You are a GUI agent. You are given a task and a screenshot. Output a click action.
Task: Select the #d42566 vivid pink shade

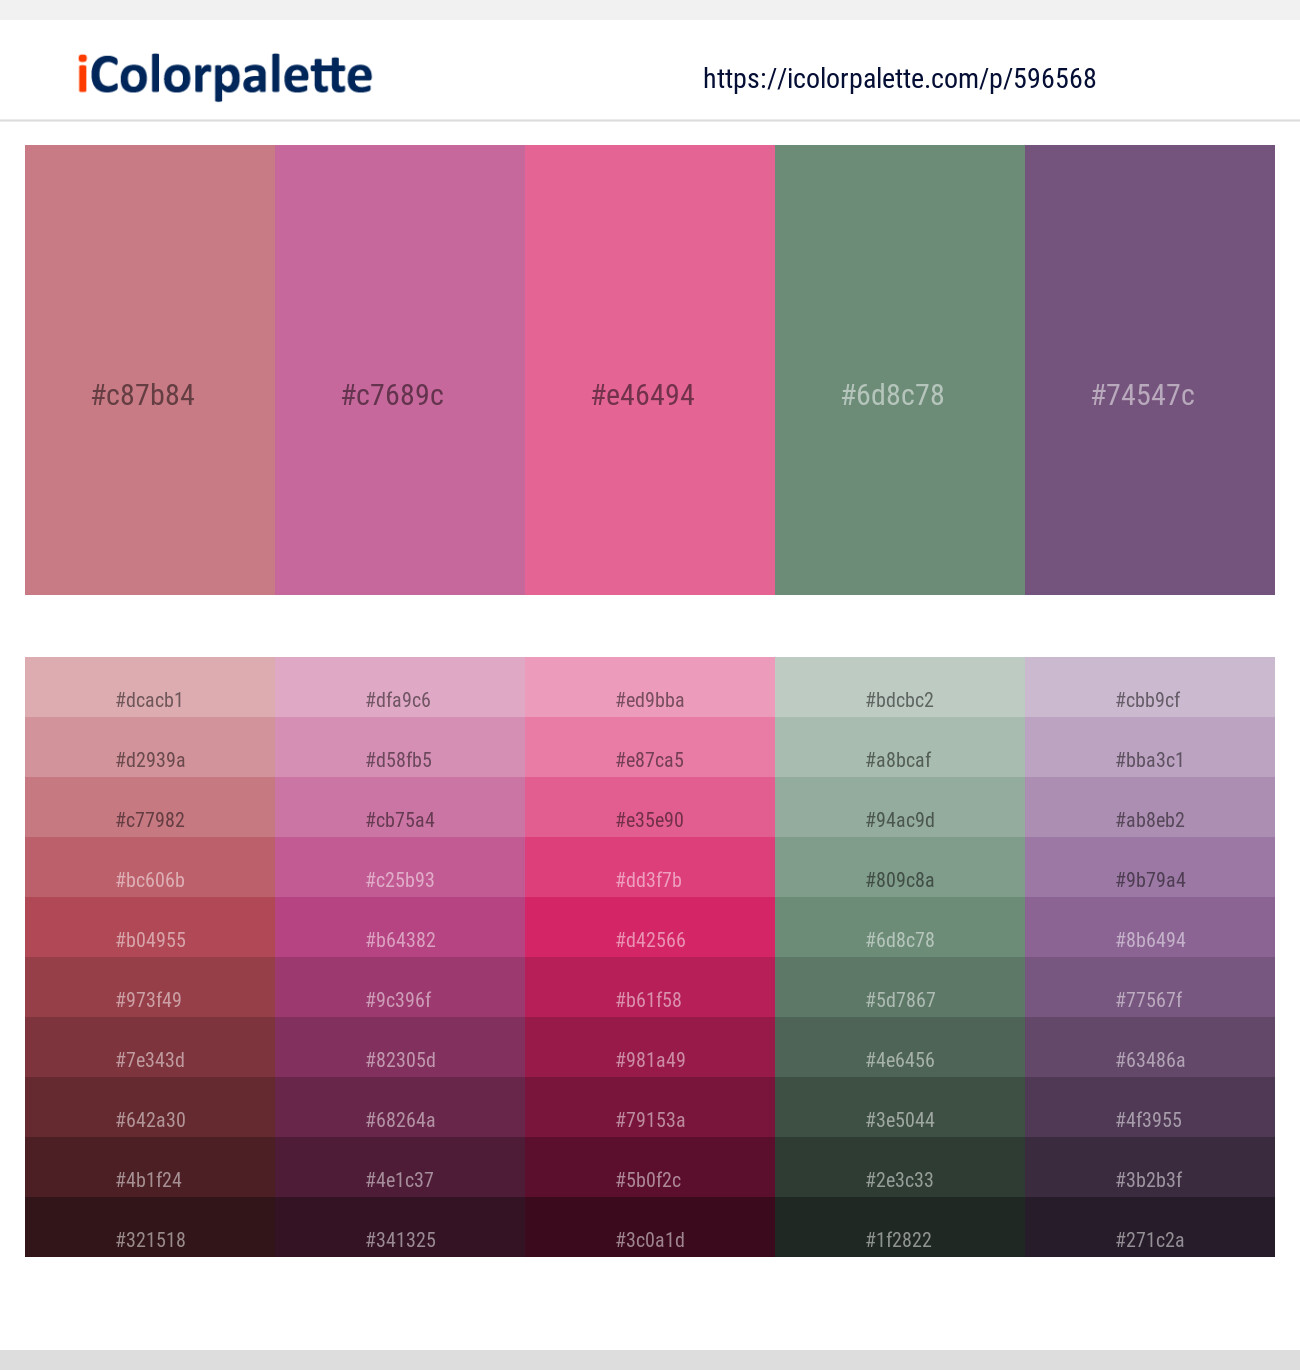tap(650, 928)
